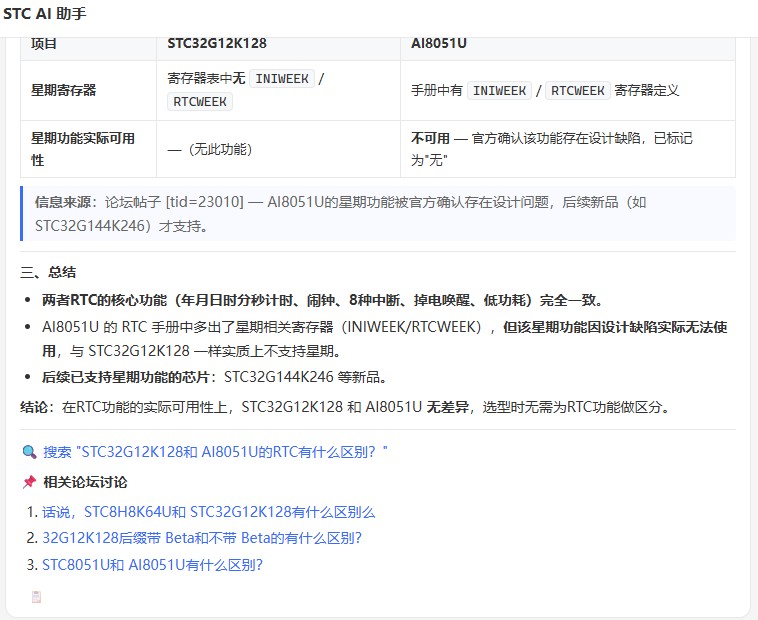Open forum thread STC8H8K64U和STC32G12K128有什么区别么
Viewport: 758px width, 620px height.
pyautogui.click(x=208, y=512)
